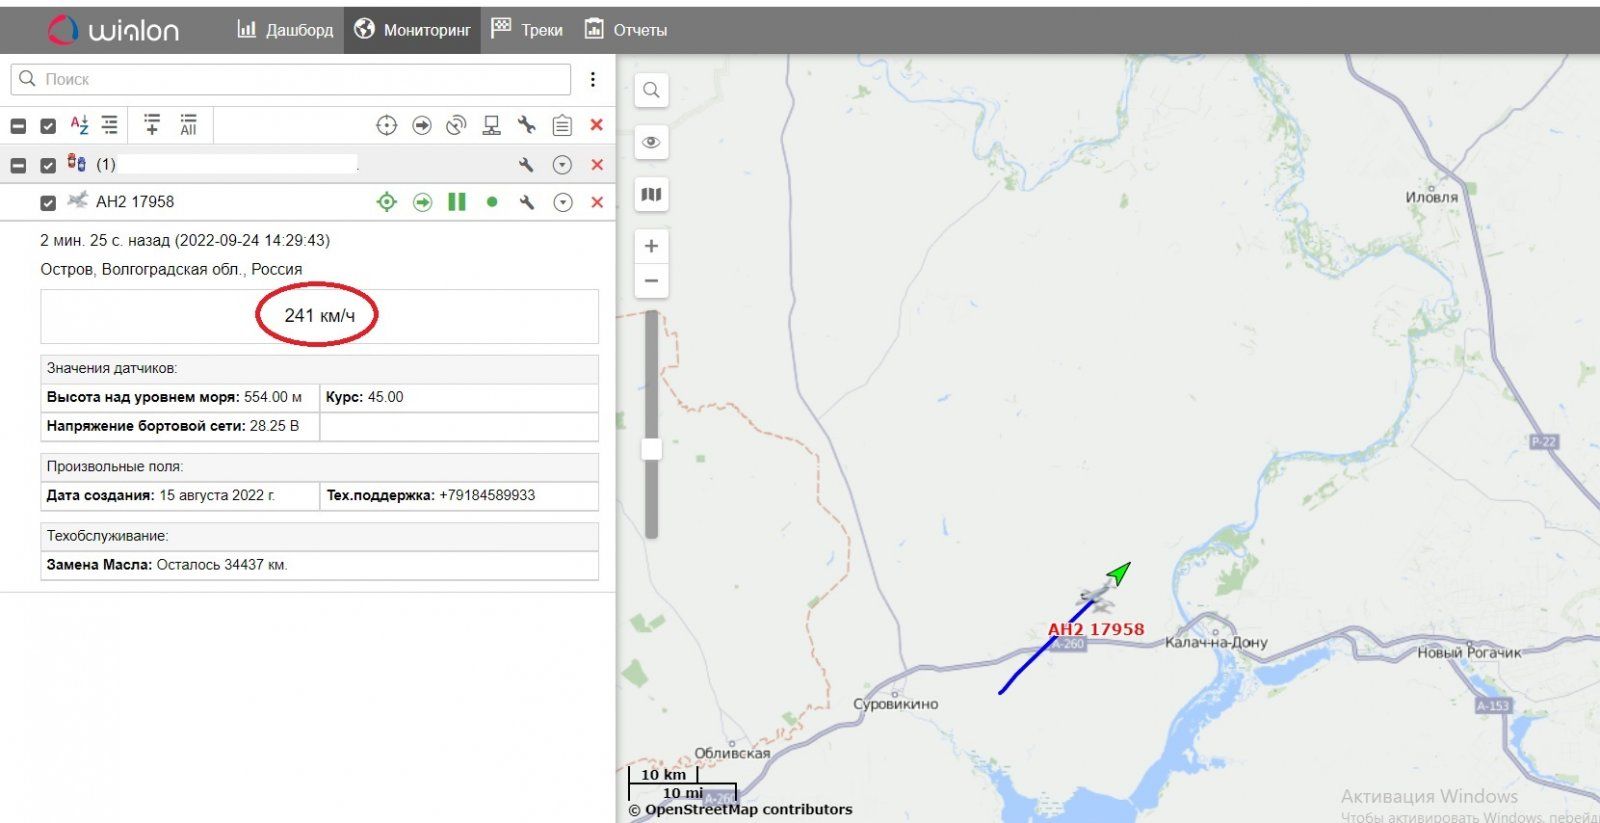Sort units with the A-Z icon

coord(79,125)
